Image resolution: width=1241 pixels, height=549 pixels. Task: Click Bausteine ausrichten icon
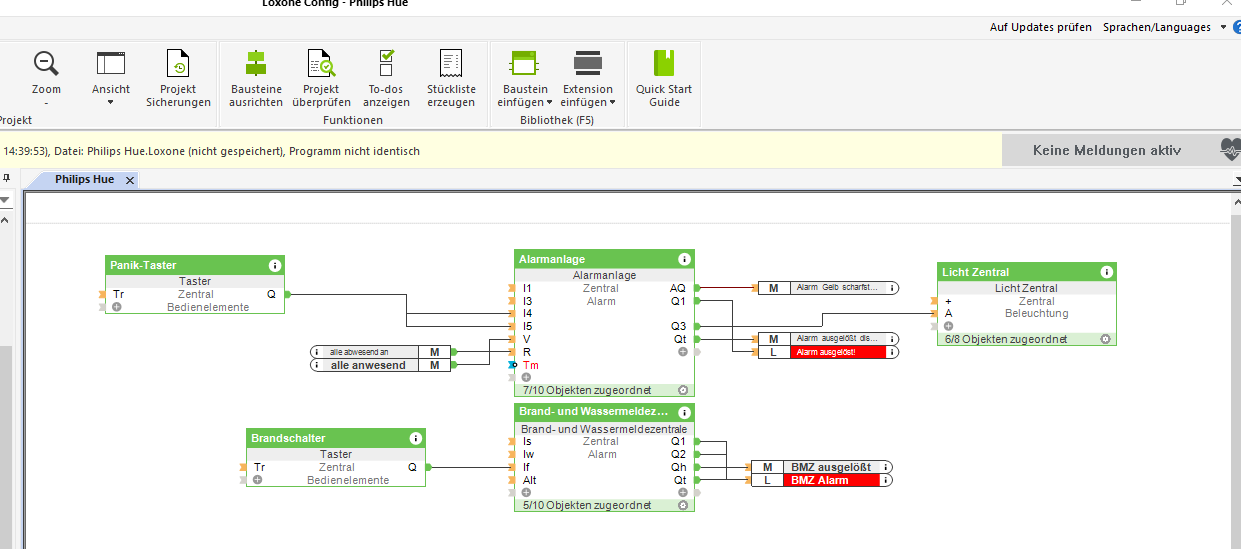tap(256, 64)
